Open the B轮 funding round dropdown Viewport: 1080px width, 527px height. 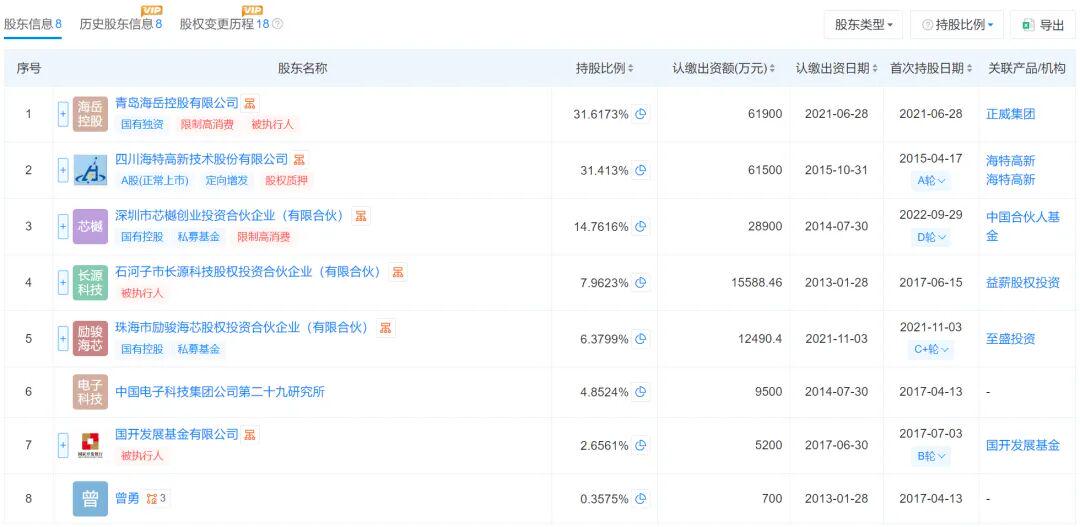coord(931,456)
